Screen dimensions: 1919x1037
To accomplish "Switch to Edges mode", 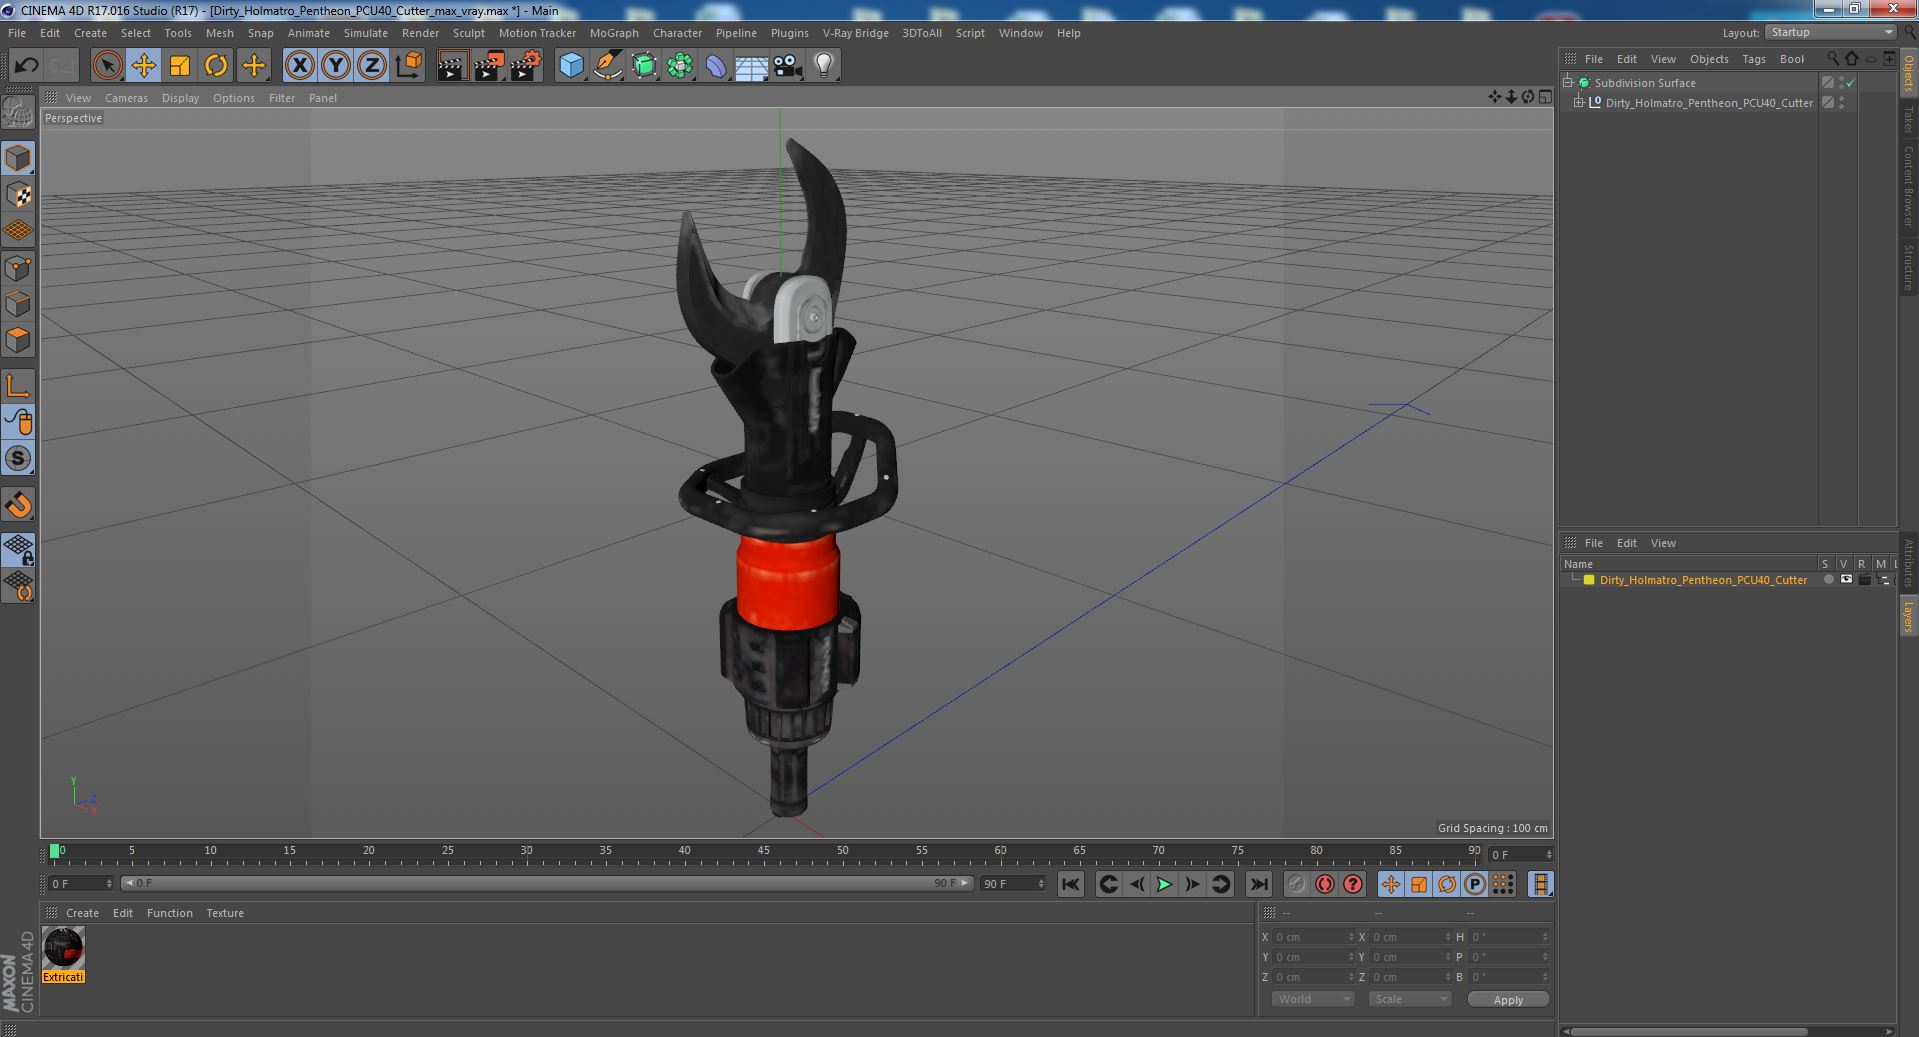I will coord(18,304).
